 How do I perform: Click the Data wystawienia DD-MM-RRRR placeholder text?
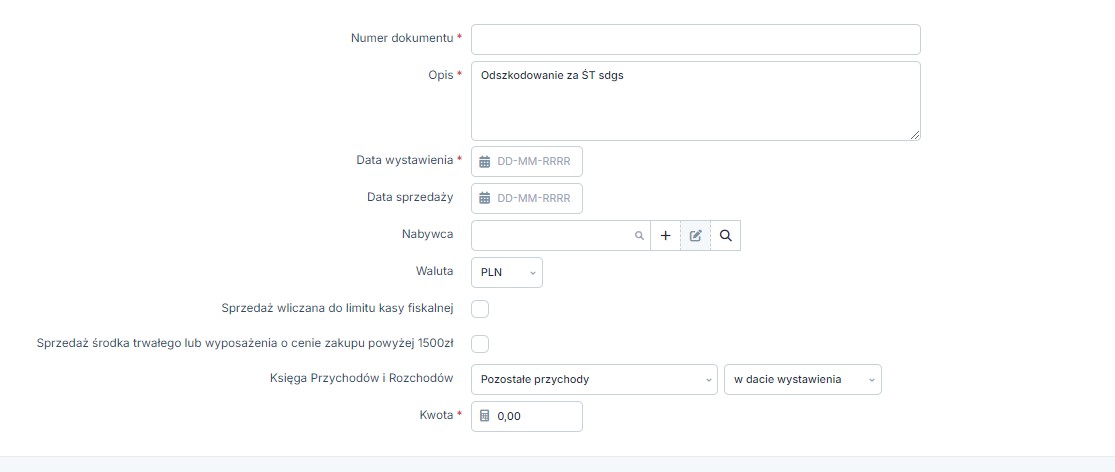[534, 162]
